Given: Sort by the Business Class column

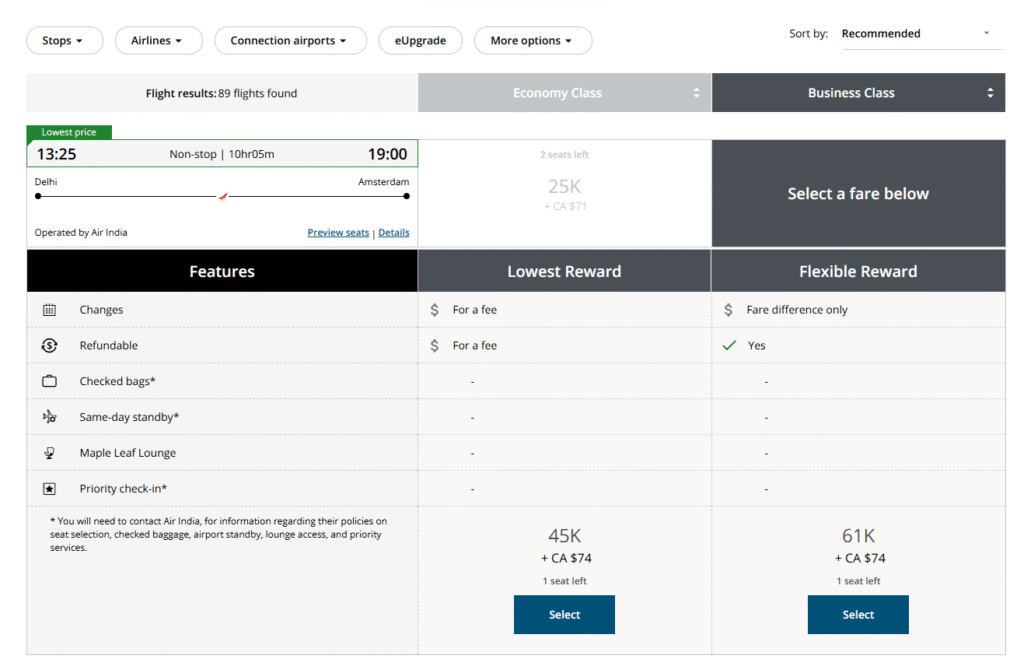Looking at the screenshot, I should [858, 93].
